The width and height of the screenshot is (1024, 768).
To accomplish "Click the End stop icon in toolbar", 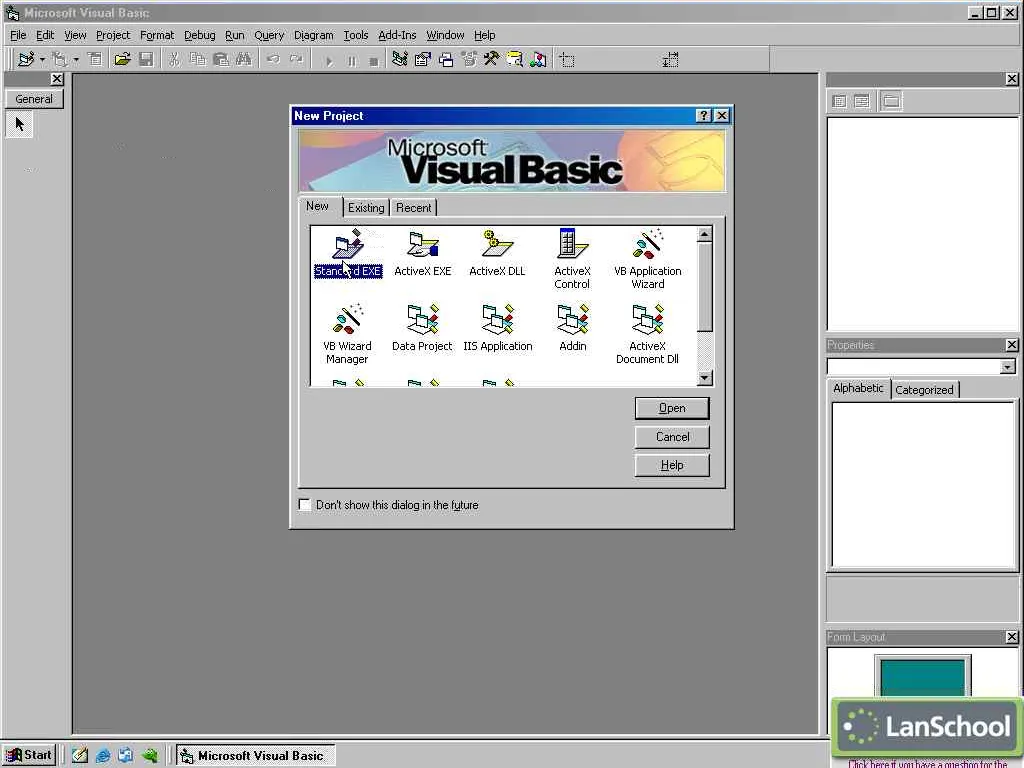I will [x=374, y=61].
